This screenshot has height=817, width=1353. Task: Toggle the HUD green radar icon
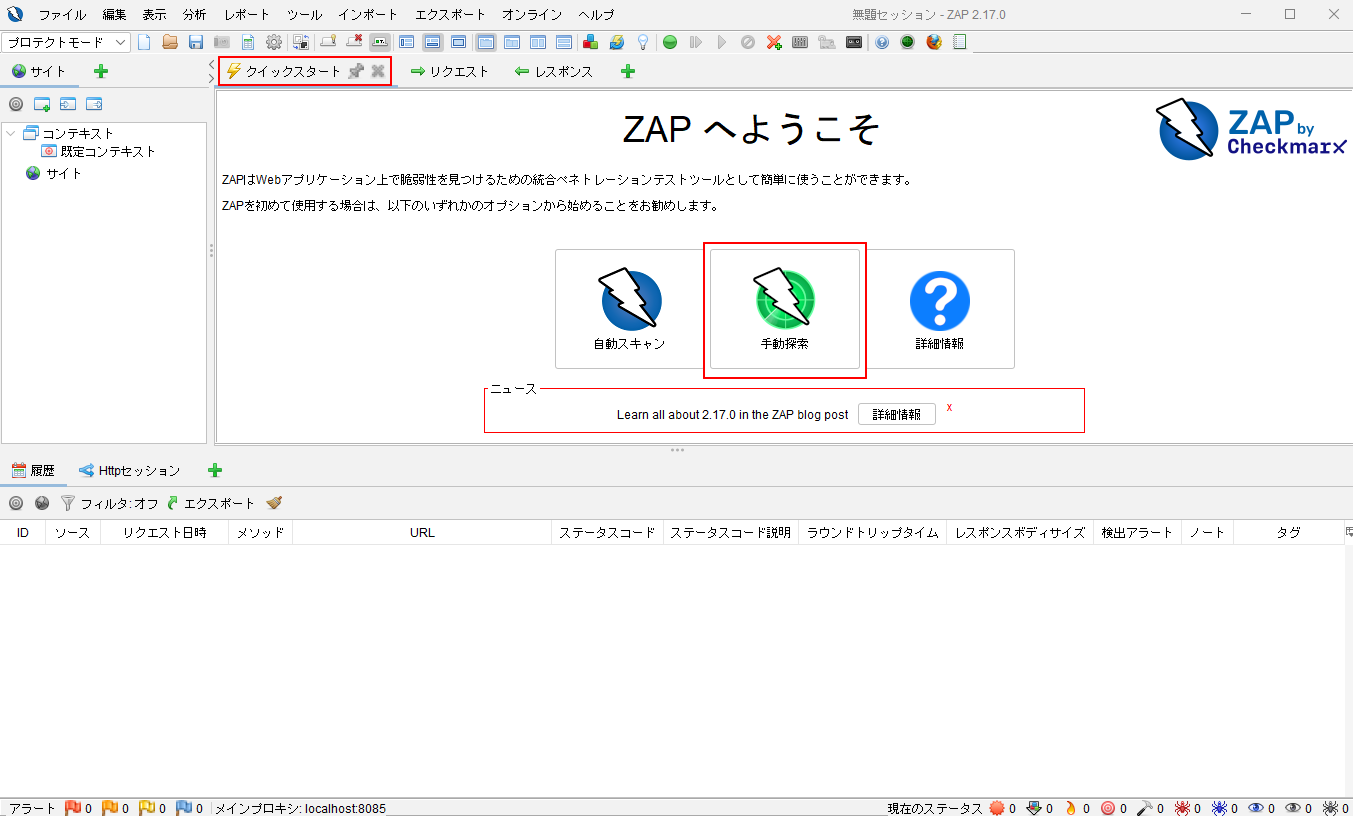pyautogui.click(x=907, y=42)
